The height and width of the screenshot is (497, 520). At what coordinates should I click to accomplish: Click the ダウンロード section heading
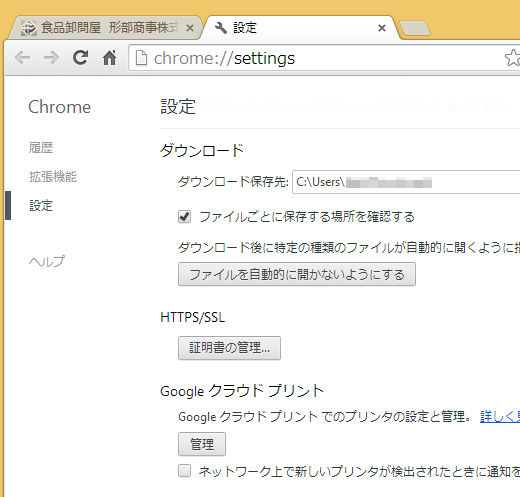tap(202, 150)
